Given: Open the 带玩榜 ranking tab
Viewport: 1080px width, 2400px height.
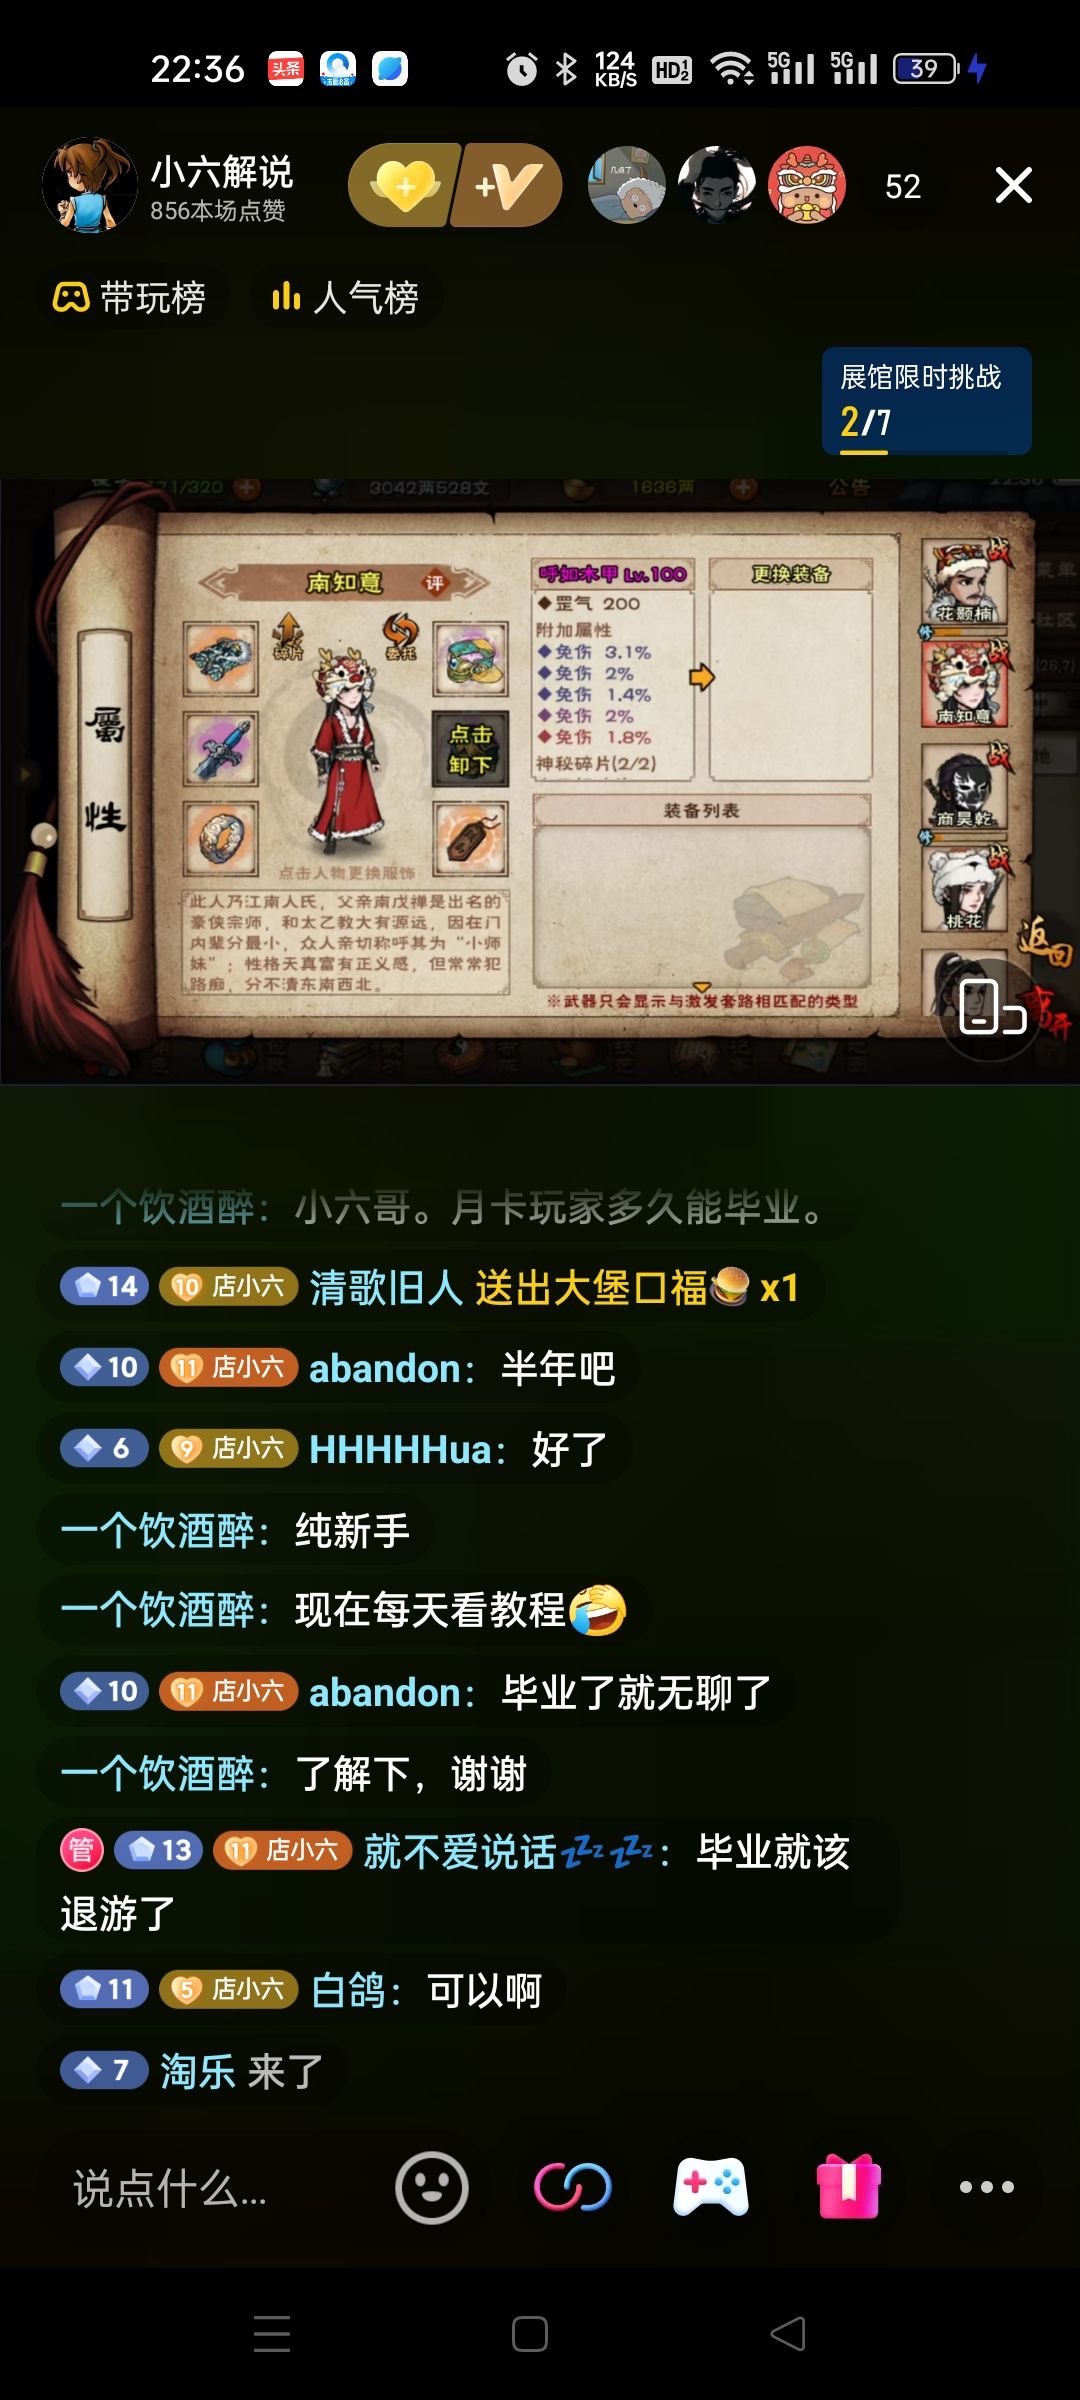Looking at the screenshot, I should pyautogui.click(x=130, y=297).
